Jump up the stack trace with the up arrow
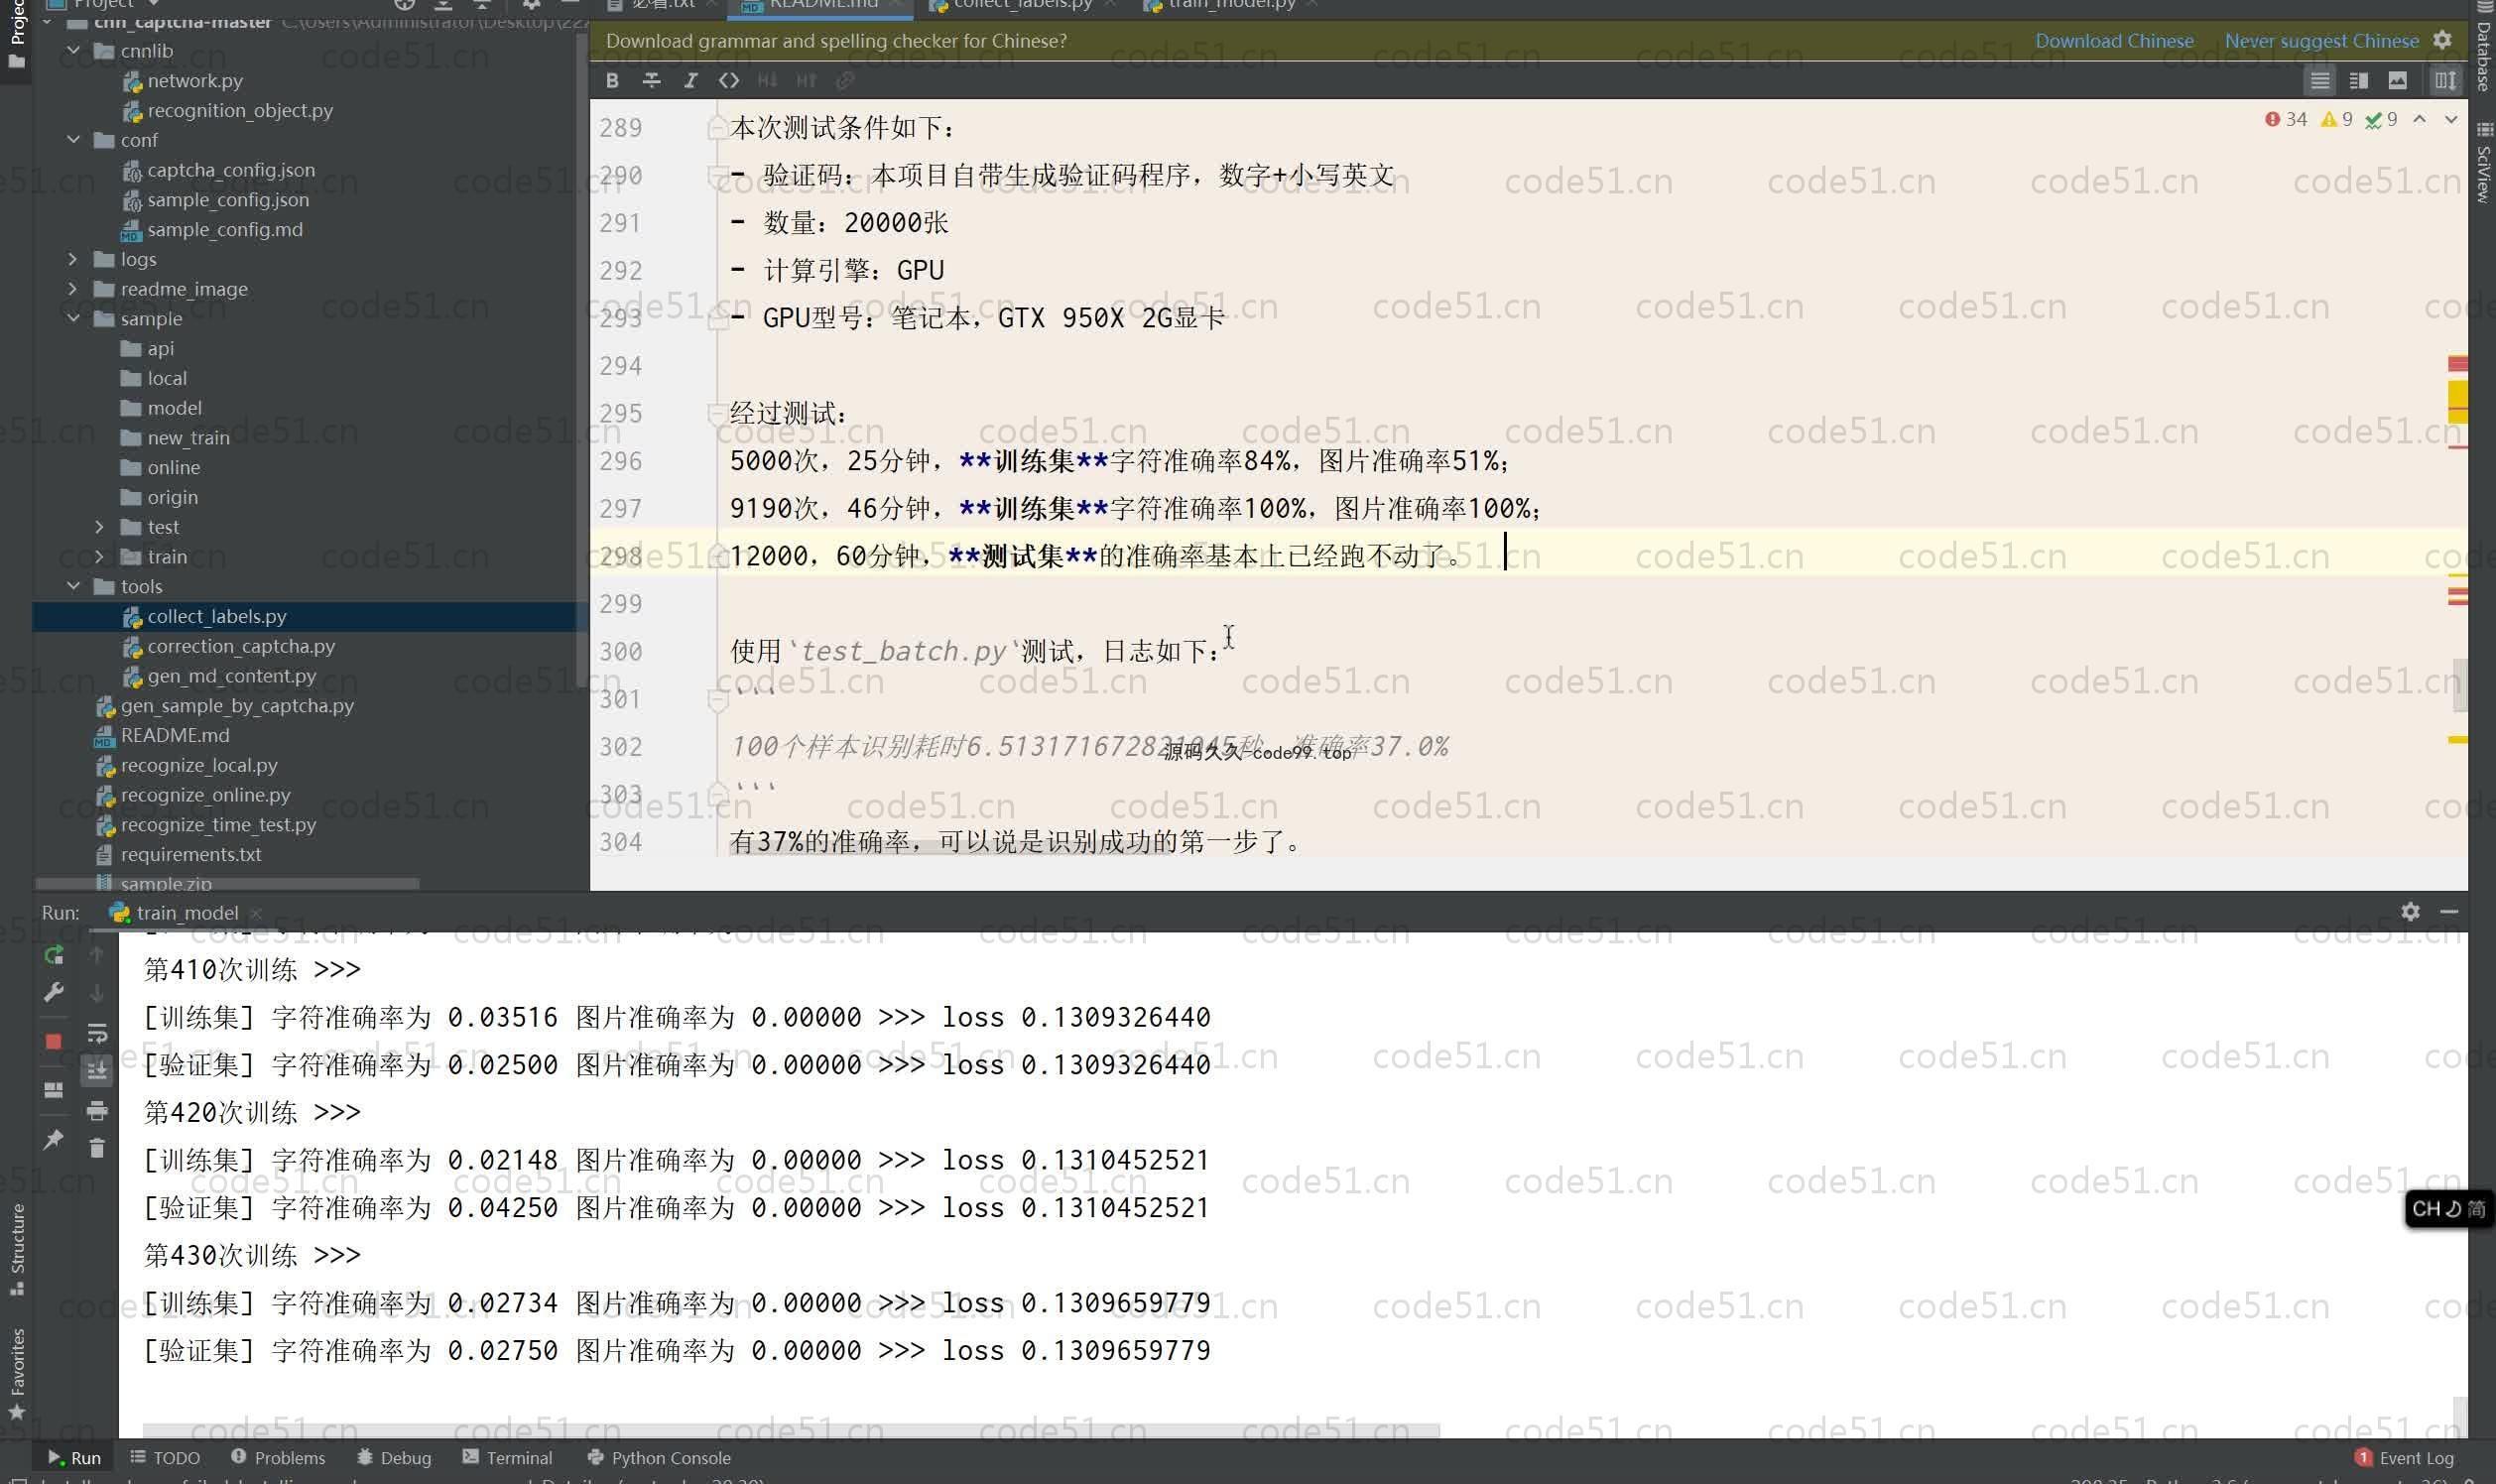Image resolution: width=2496 pixels, height=1484 pixels. point(97,955)
